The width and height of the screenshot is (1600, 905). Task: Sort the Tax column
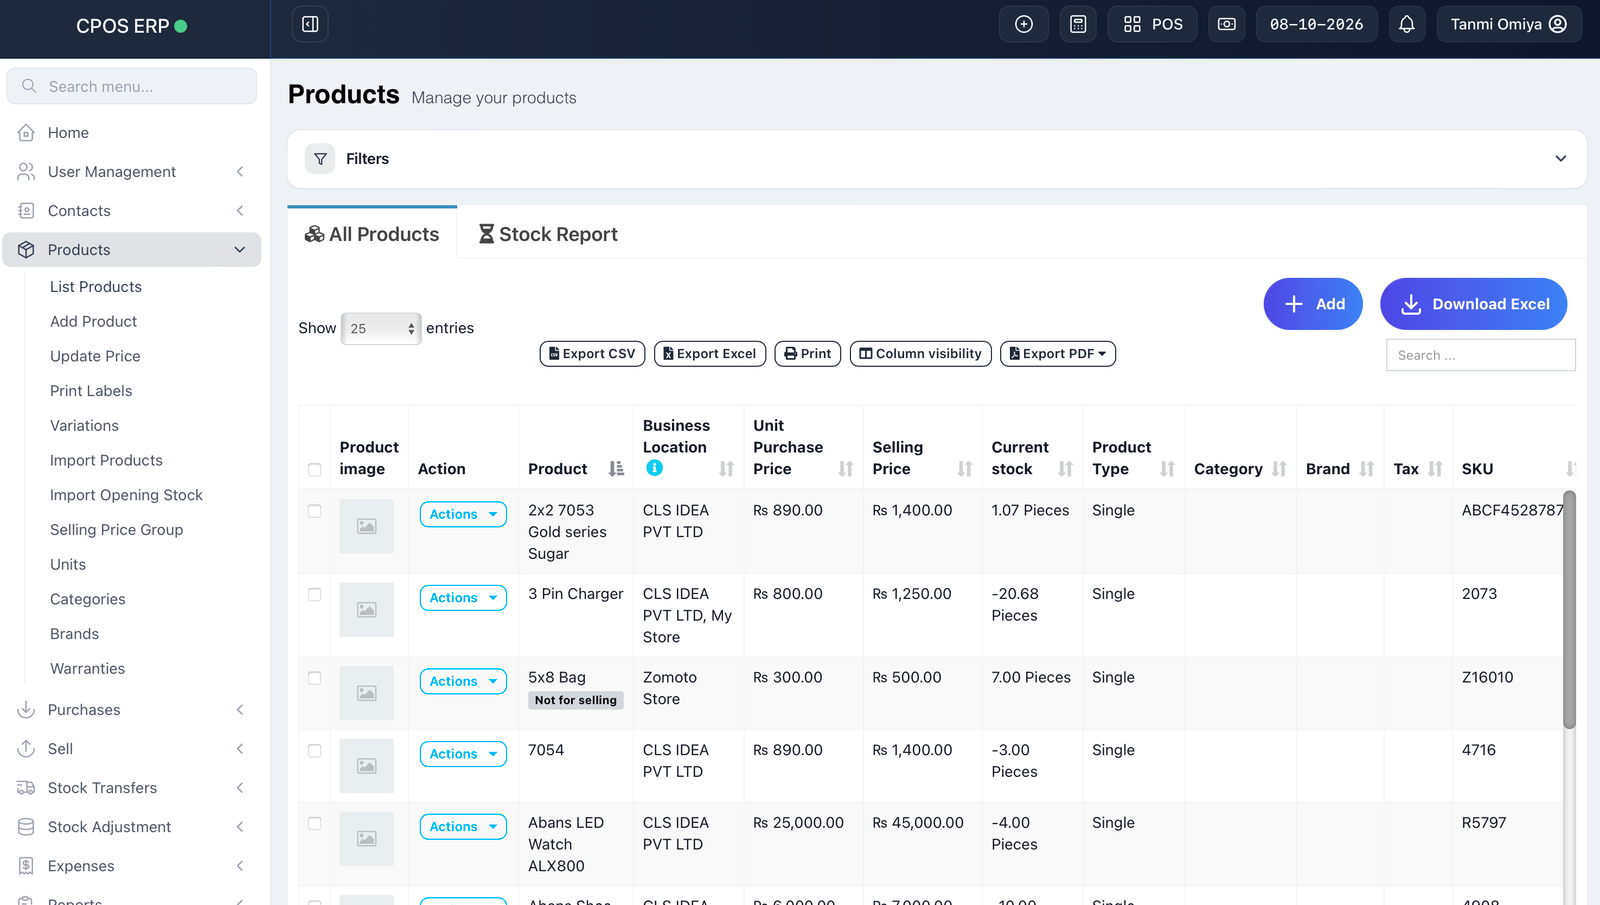(1435, 469)
